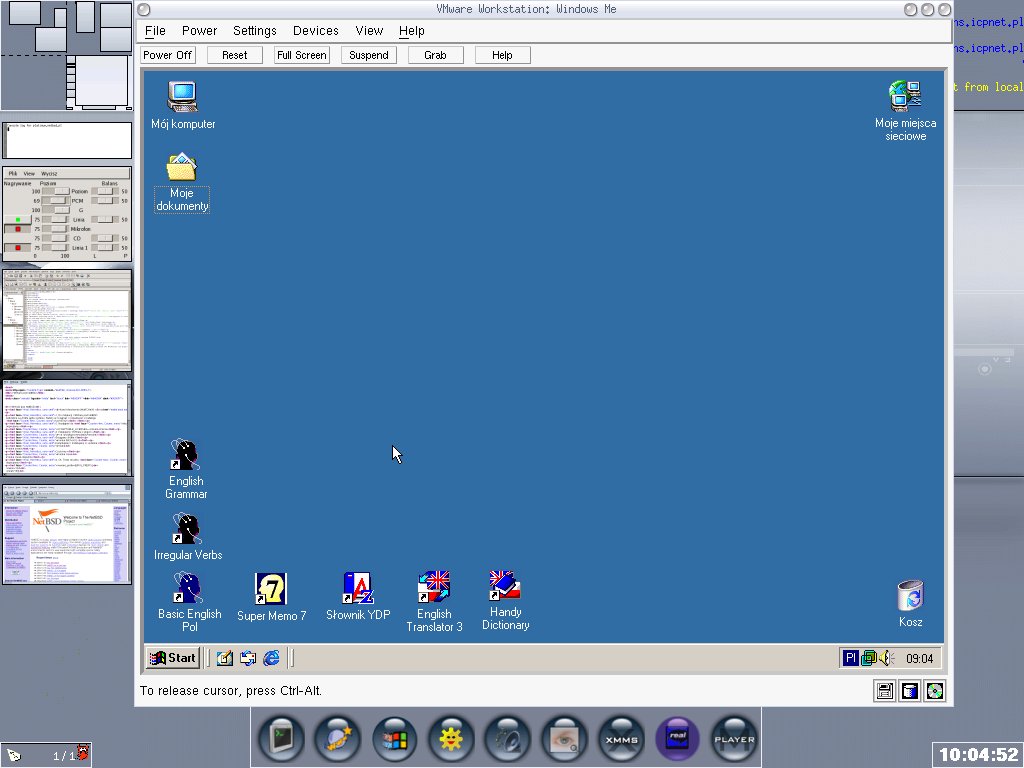Image resolution: width=1024 pixels, height=768 pixels.
Task: Select the Moje dokumenty folder icon
Action: 182,182
